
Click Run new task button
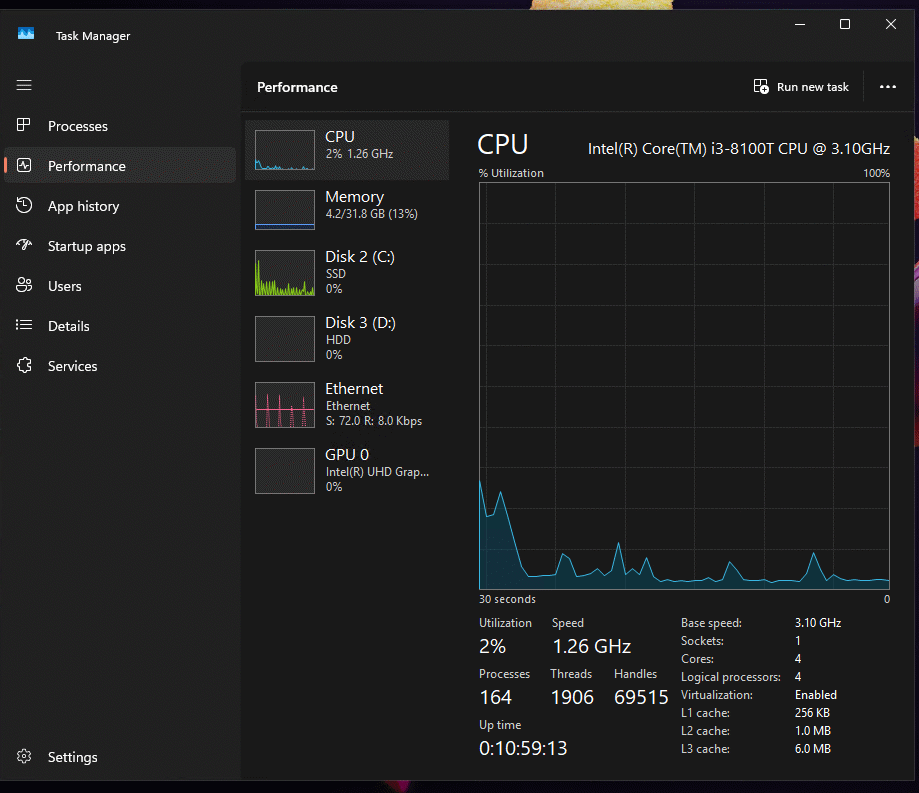(x=801, y=87)
